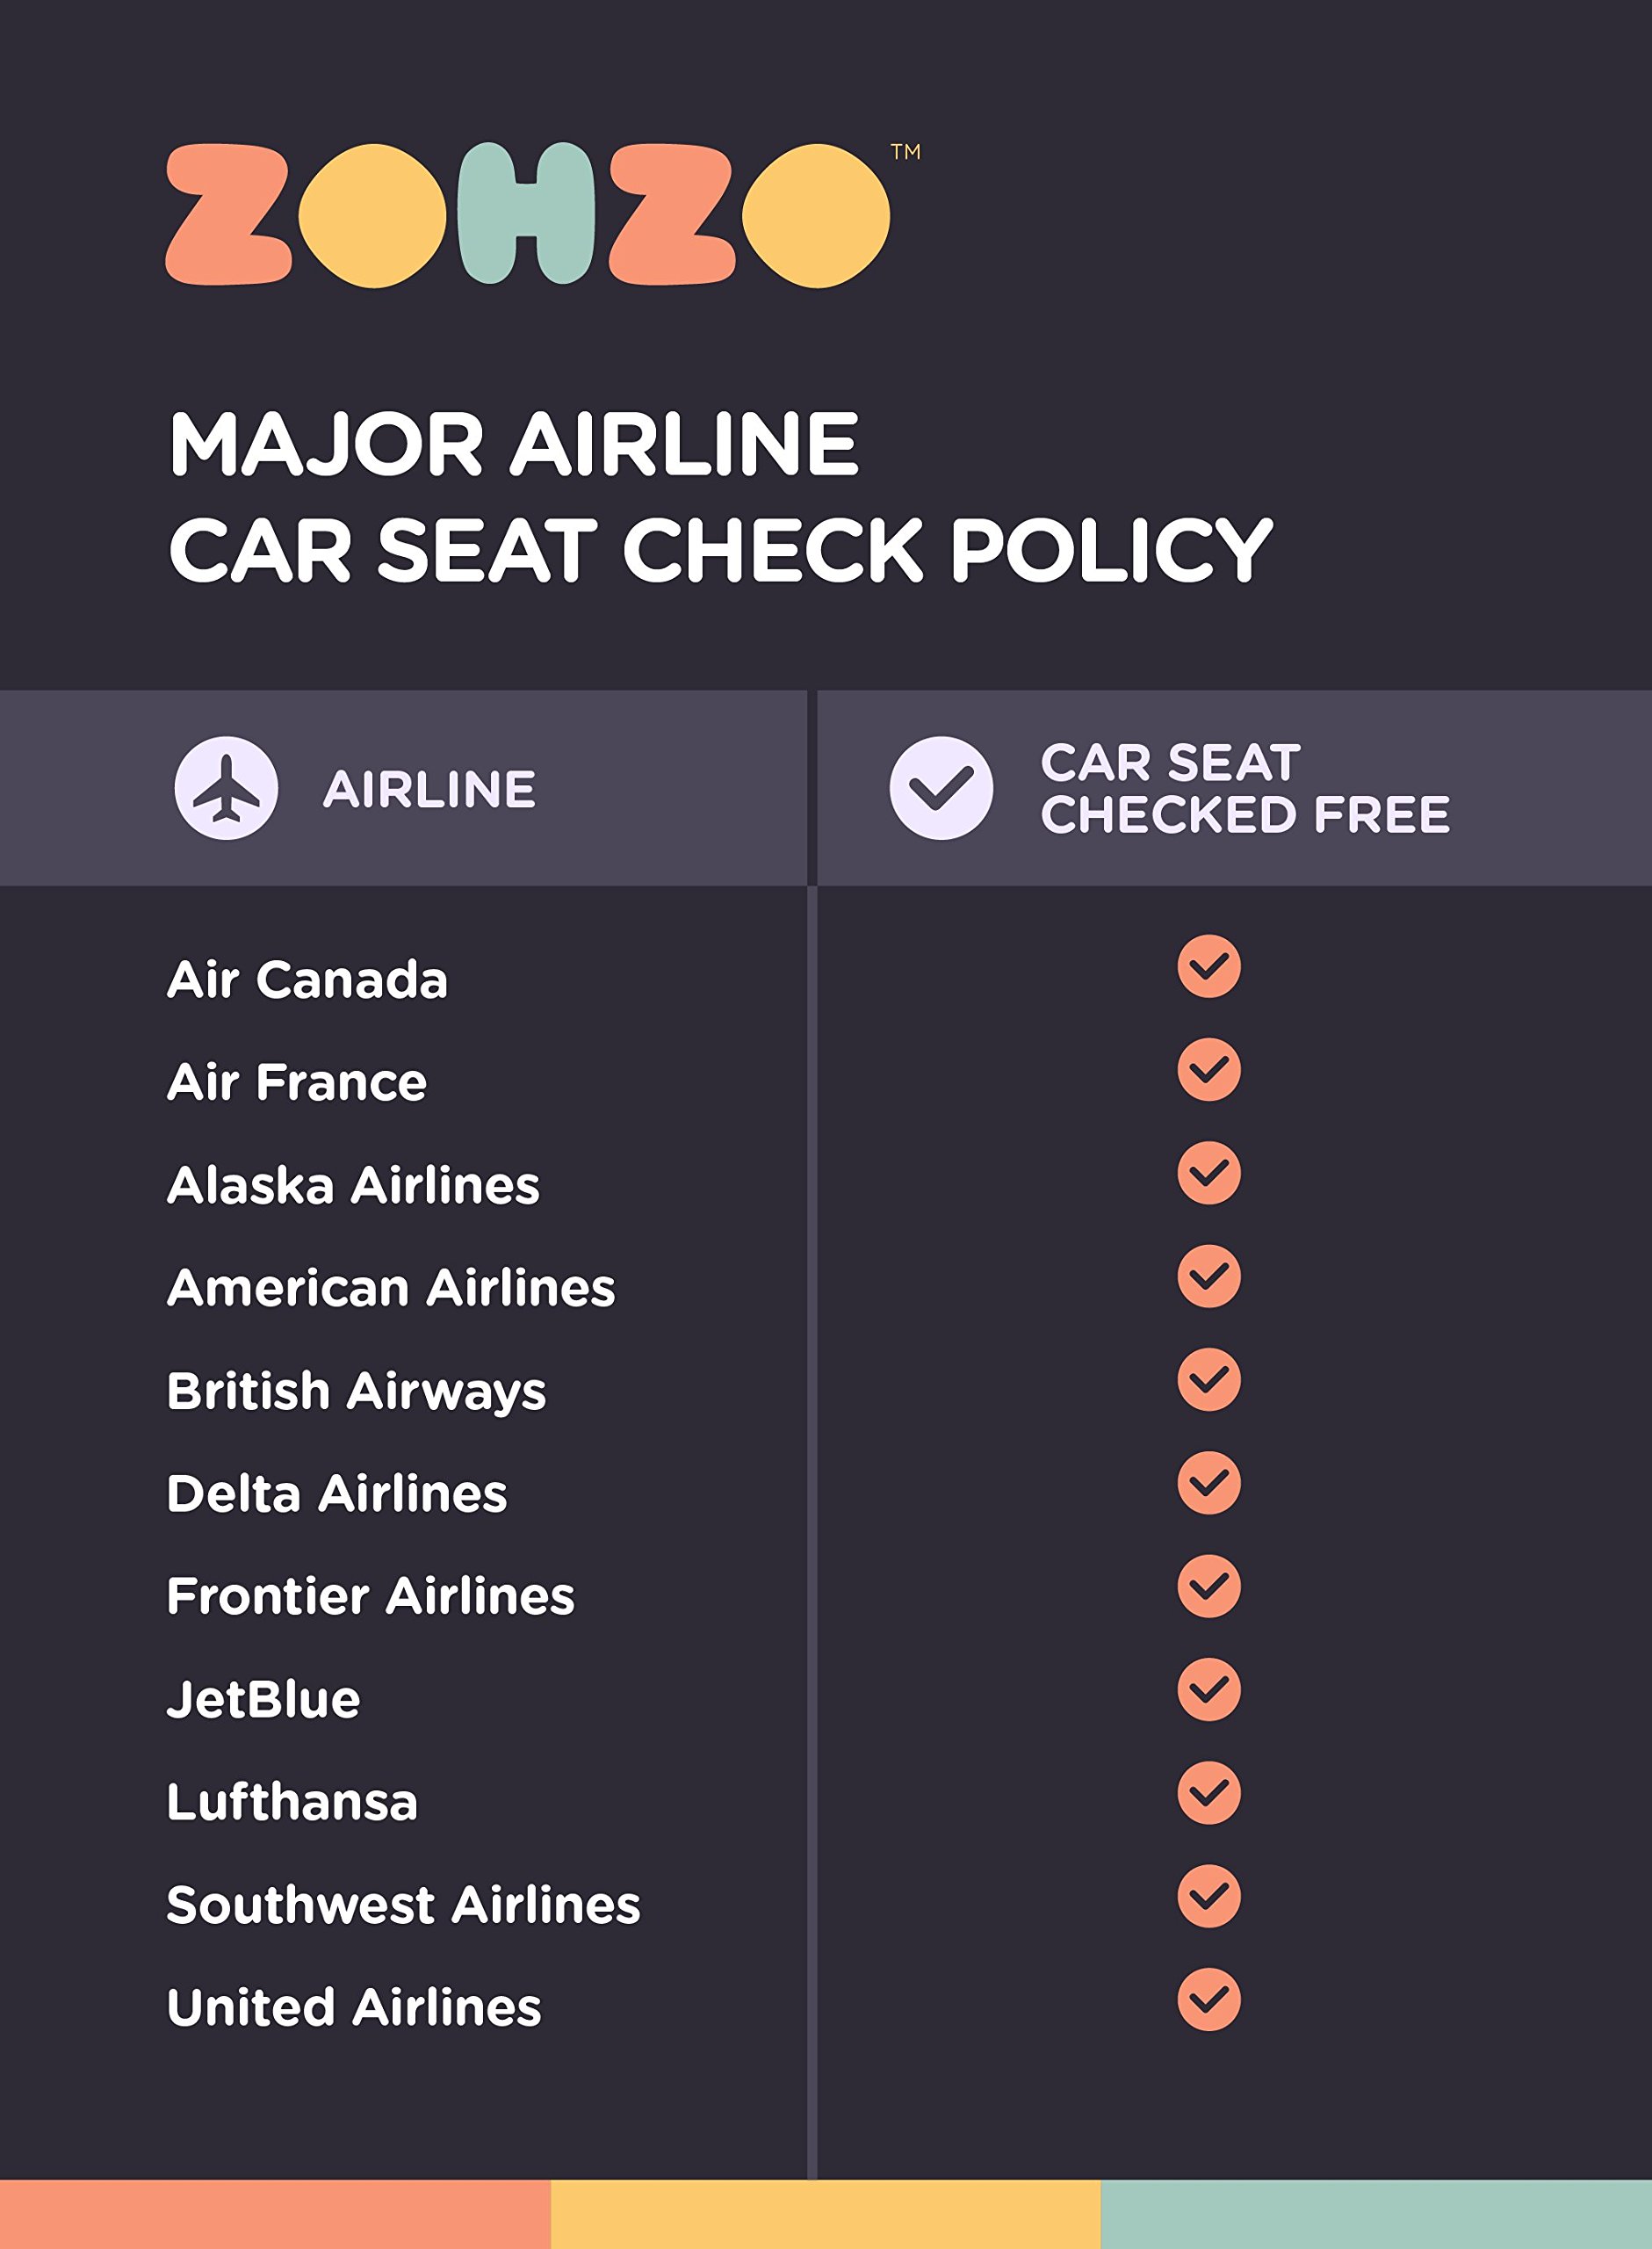The width and height of the screenshot is (1652, 2249).
Task: Click the Air France checkmark icon
Action: tap(1209, 1070)
